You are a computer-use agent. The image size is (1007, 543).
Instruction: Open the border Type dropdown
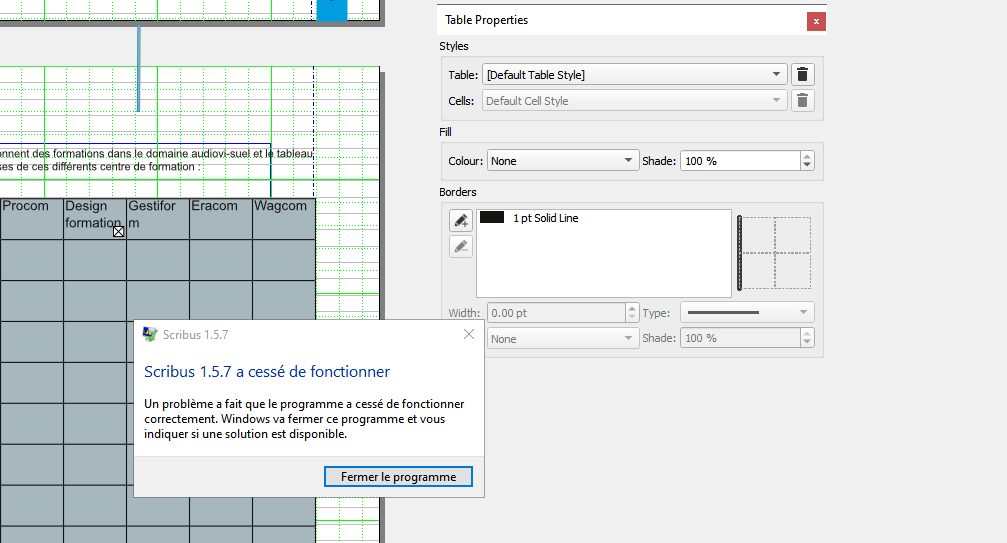[747, 313]
